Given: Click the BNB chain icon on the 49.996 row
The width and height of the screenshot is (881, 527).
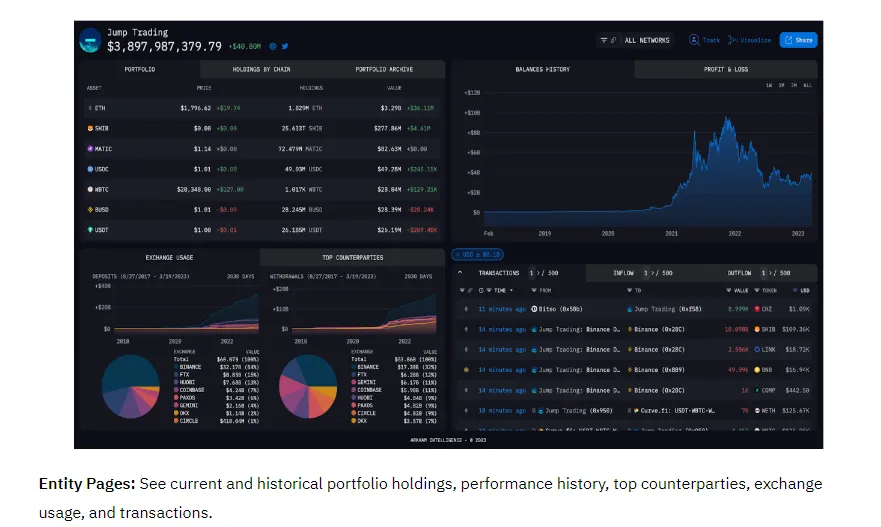Looking at the screenshot, I should point(466,370).
